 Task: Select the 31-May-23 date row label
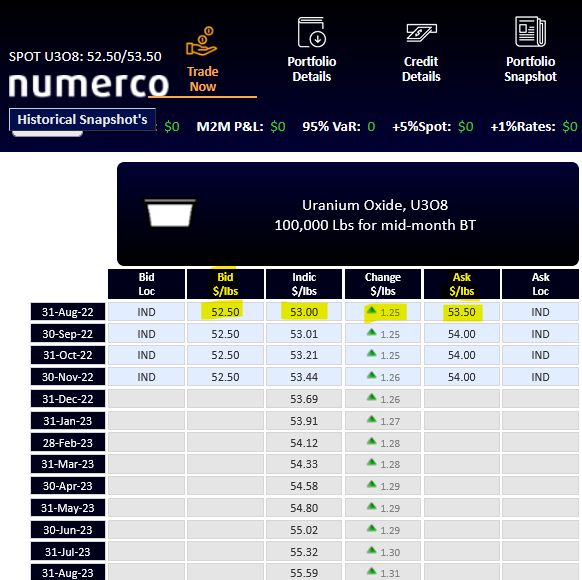pyautogui.click(x=68, y=508)
